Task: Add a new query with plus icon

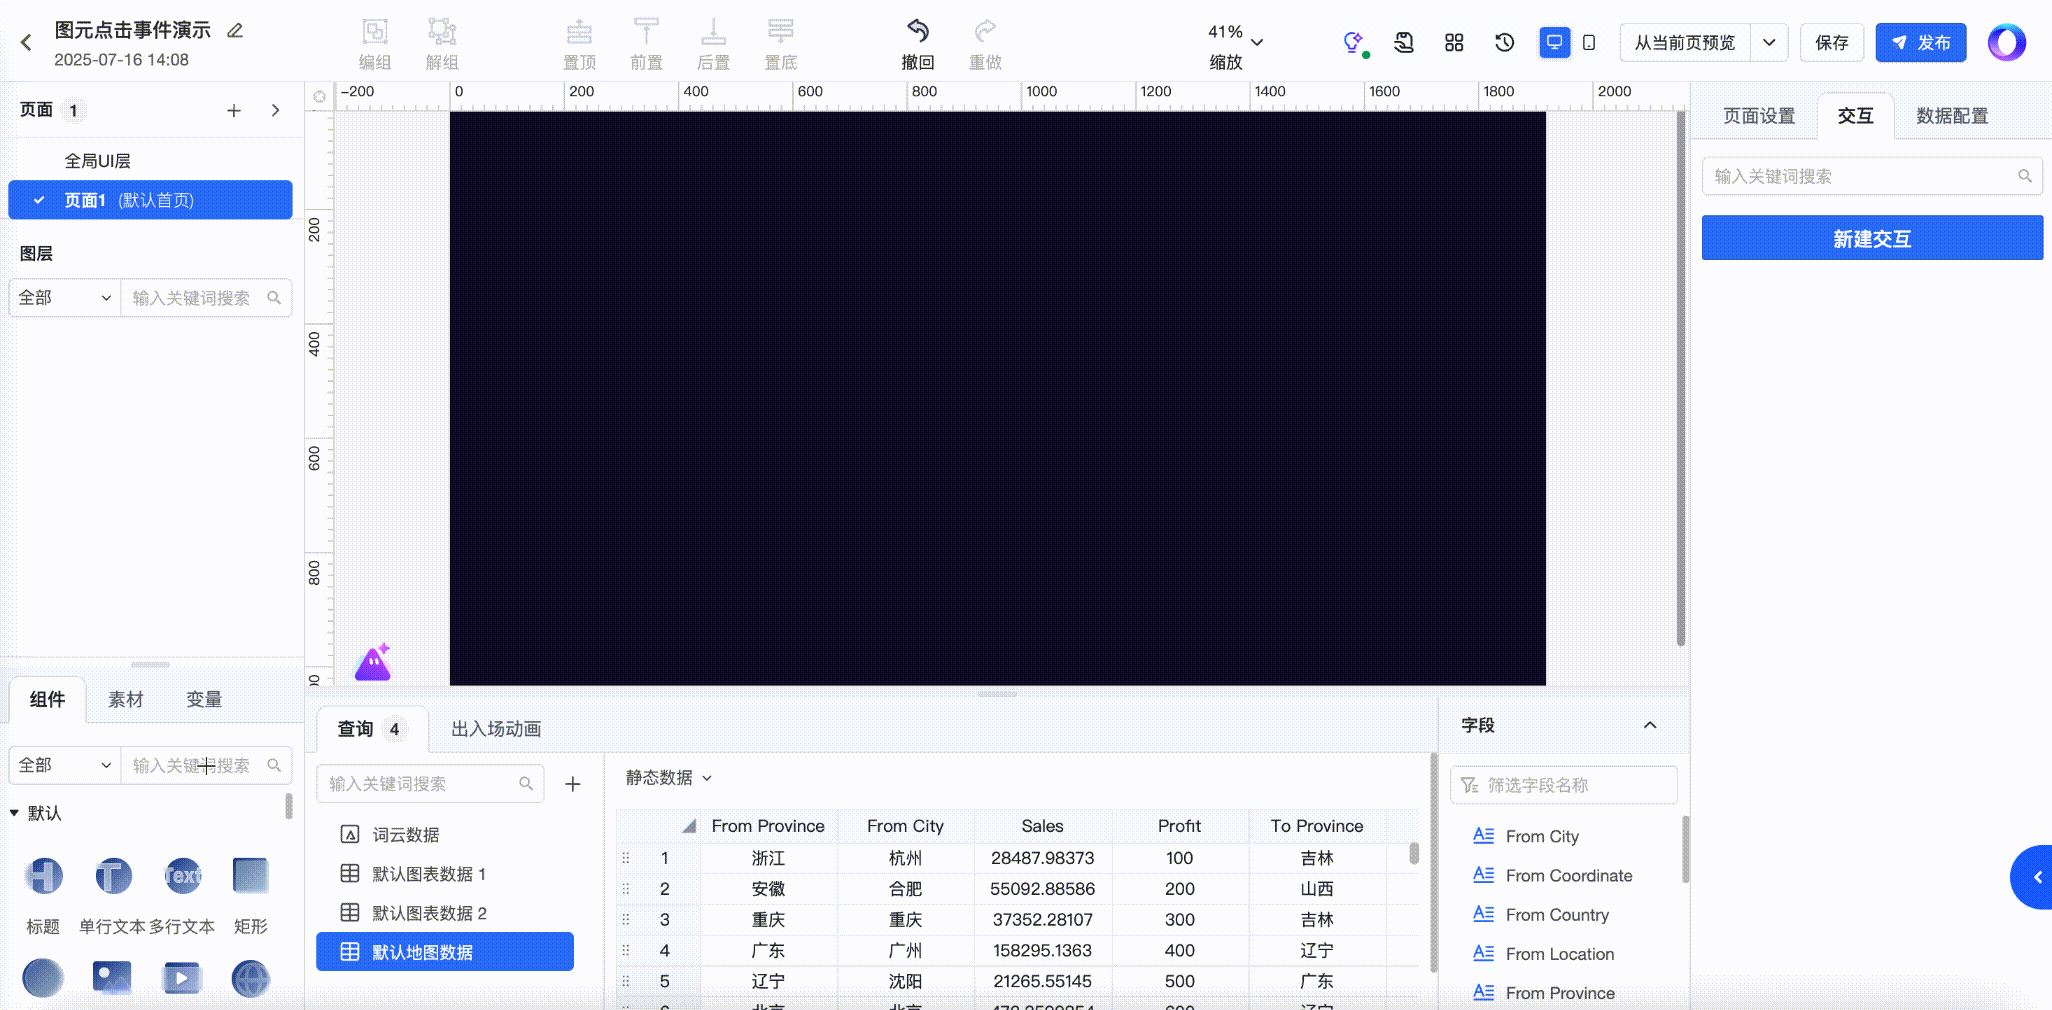Action: tap(573, 784)
